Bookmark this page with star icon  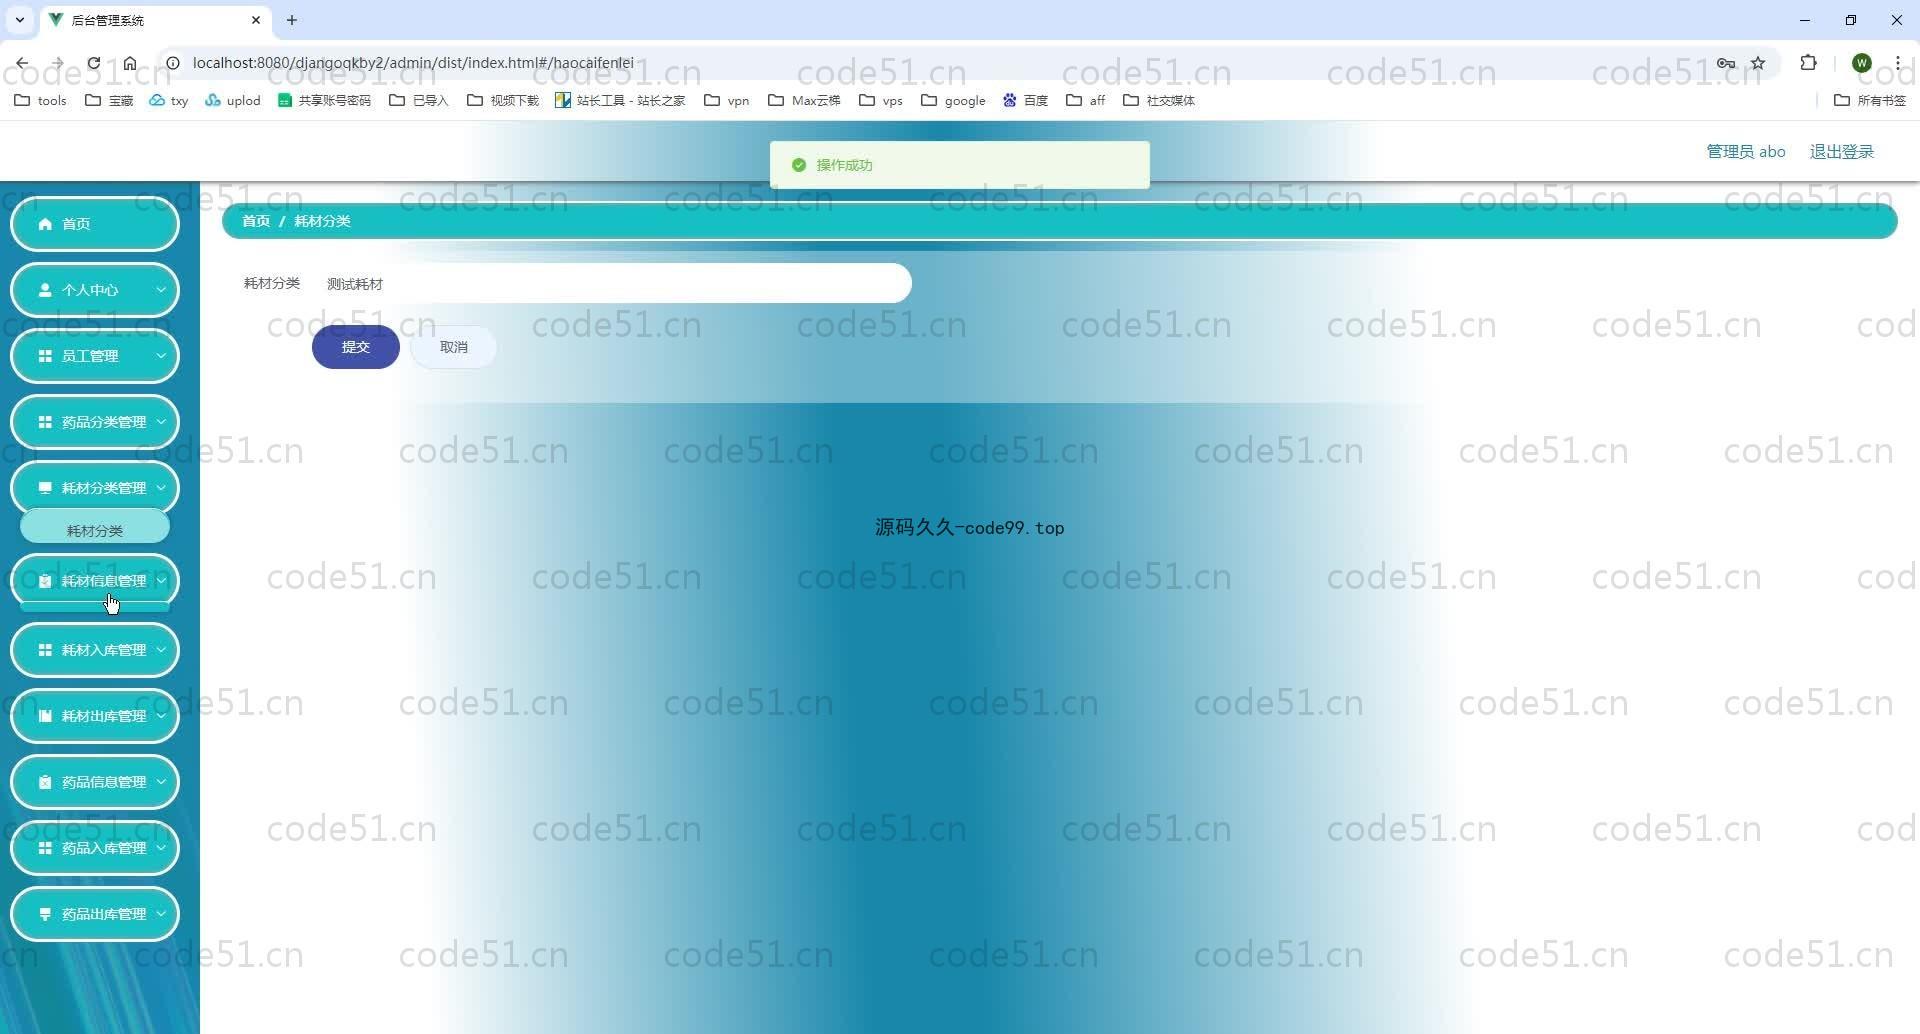(1758, 63)
